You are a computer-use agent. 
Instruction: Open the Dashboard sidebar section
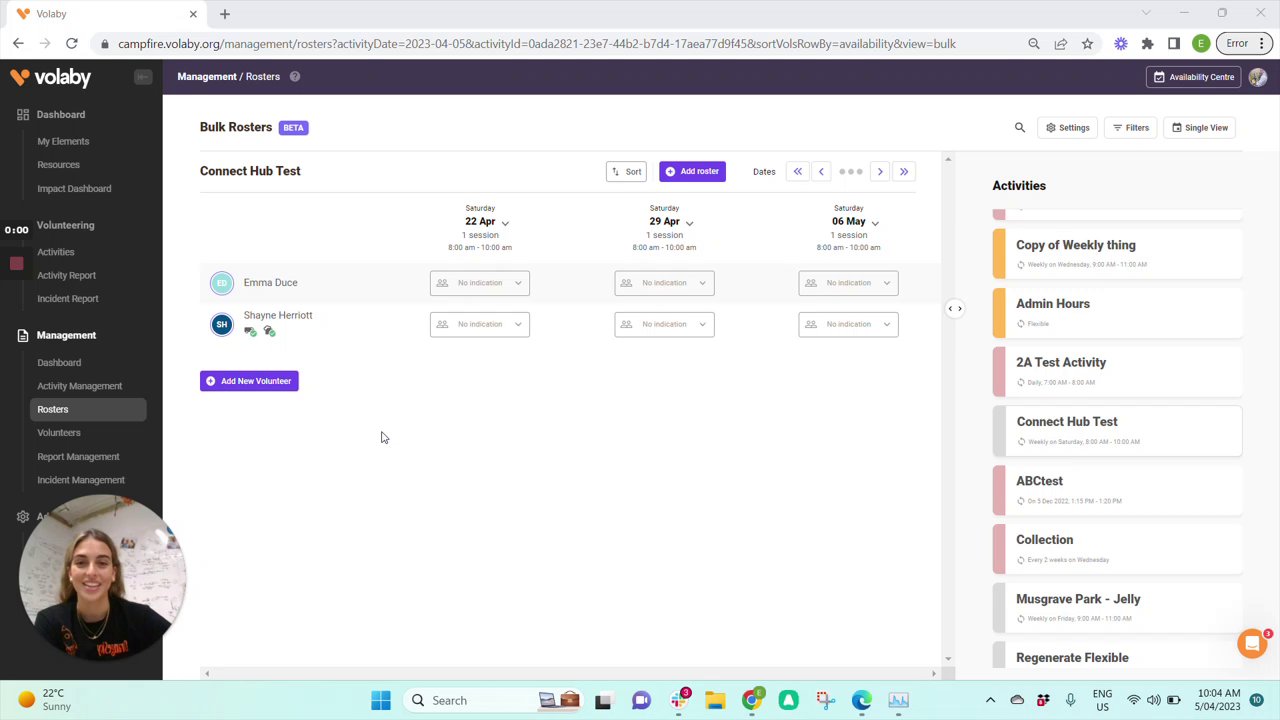click(x=61, y=114)
